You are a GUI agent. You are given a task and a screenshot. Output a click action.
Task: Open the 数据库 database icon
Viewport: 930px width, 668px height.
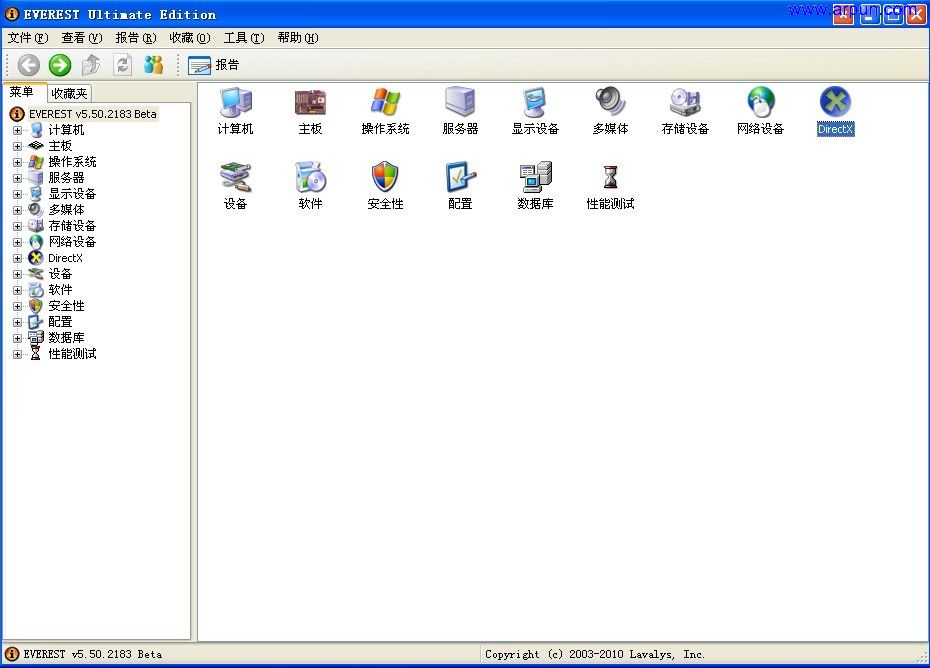point(535,178)
